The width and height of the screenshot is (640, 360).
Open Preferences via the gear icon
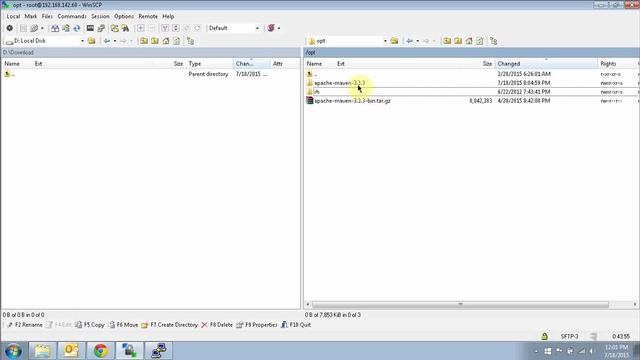(9, 28)
